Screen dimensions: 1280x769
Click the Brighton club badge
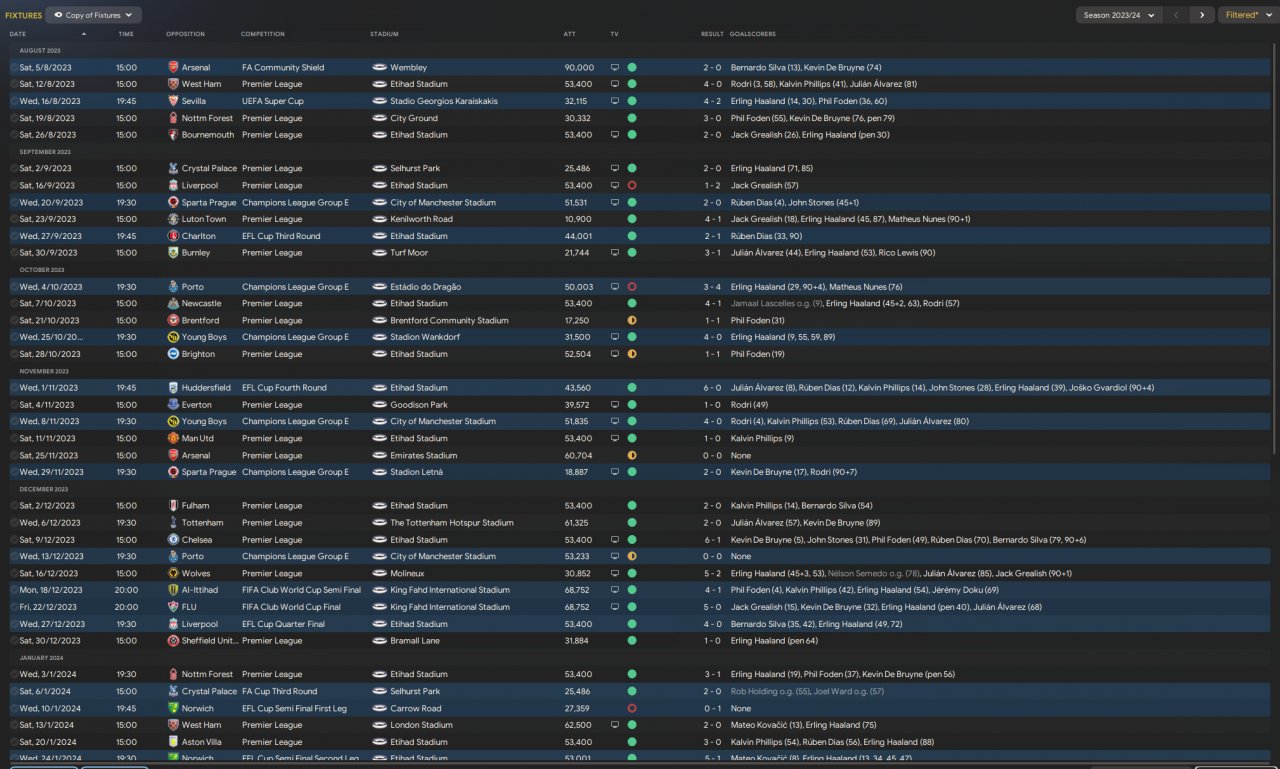(x=173, y=354)
